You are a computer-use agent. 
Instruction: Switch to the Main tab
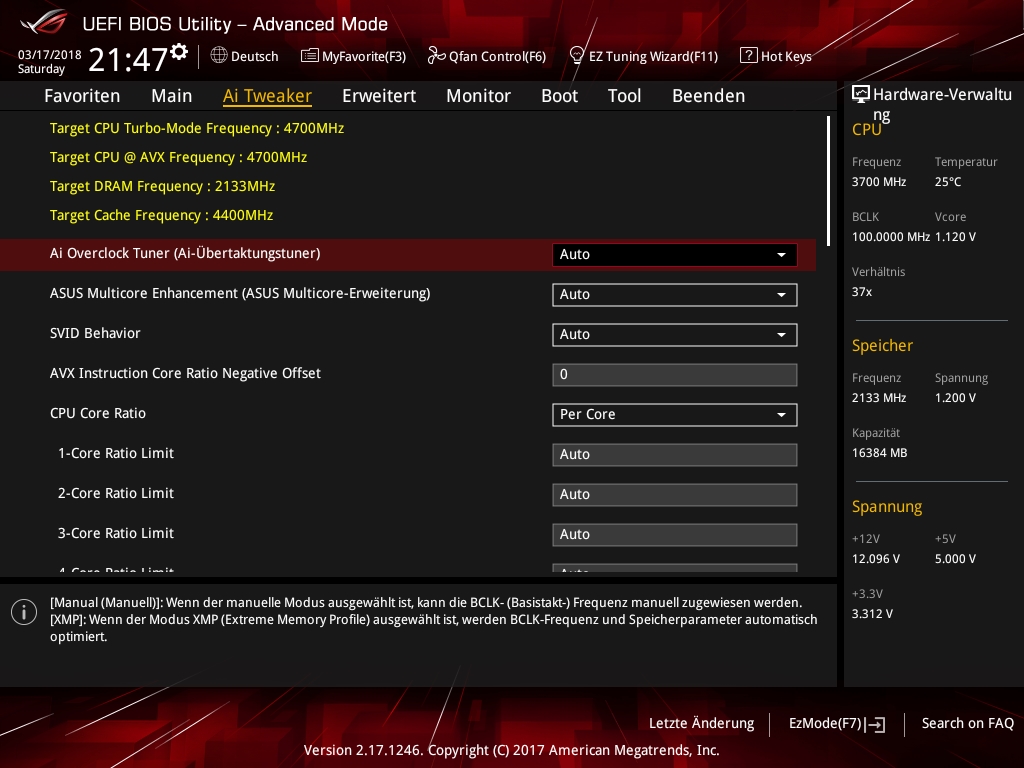172,96
